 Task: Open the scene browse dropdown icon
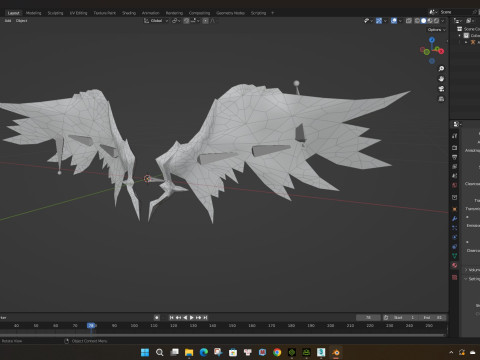coord(433,12)
